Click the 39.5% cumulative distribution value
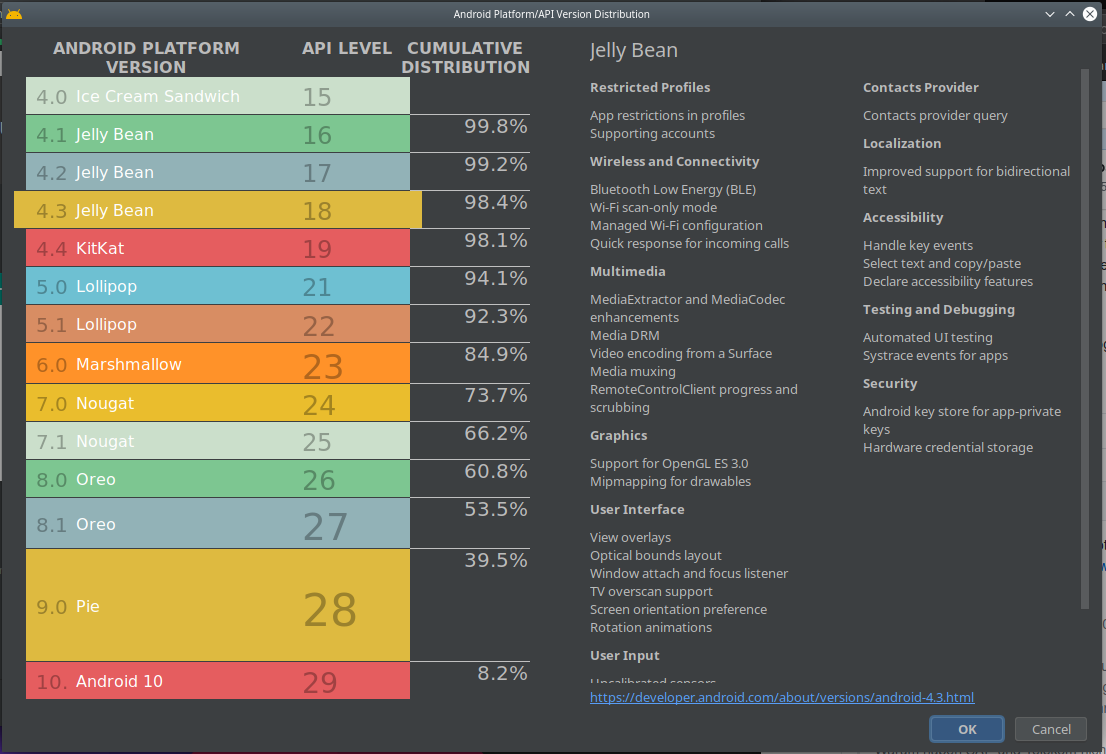This screenshot has height=754, width=1106. pos(496,560)
